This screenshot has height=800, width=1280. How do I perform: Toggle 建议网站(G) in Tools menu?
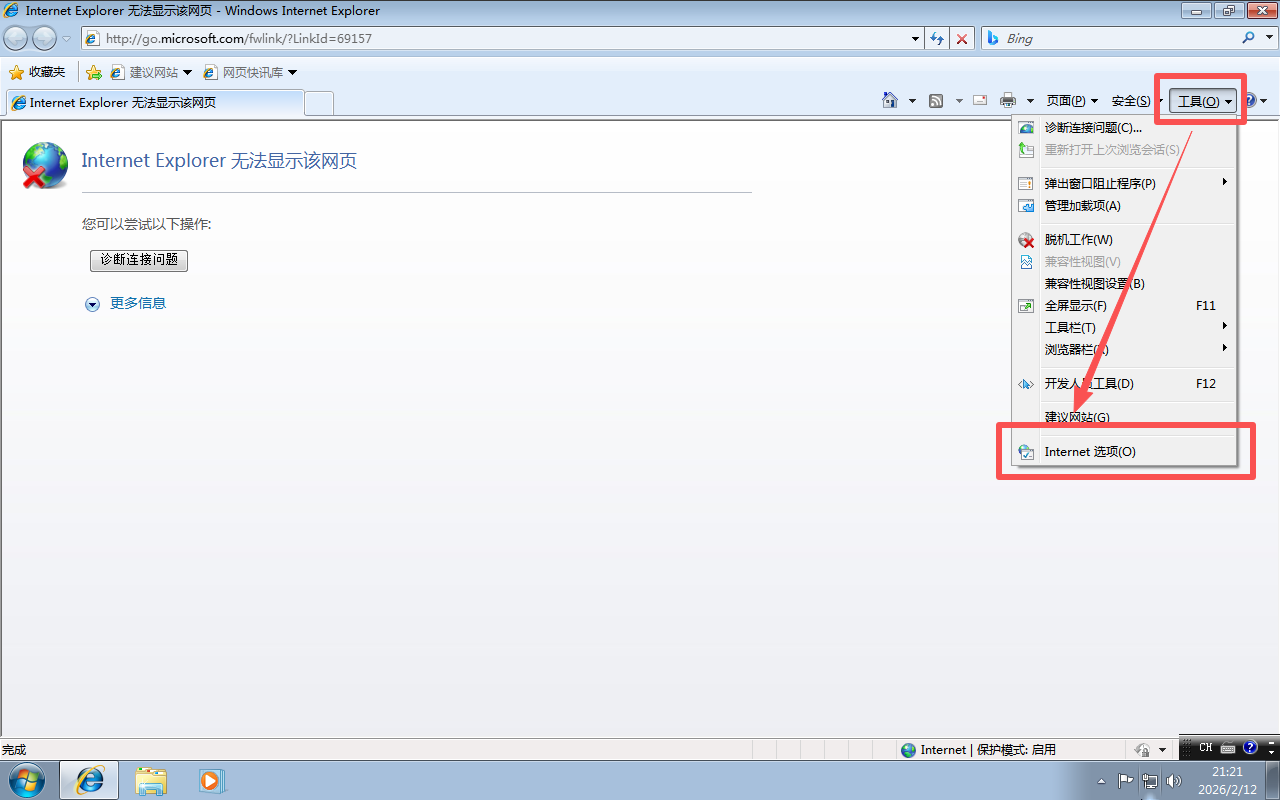[x=1125, y=418]
